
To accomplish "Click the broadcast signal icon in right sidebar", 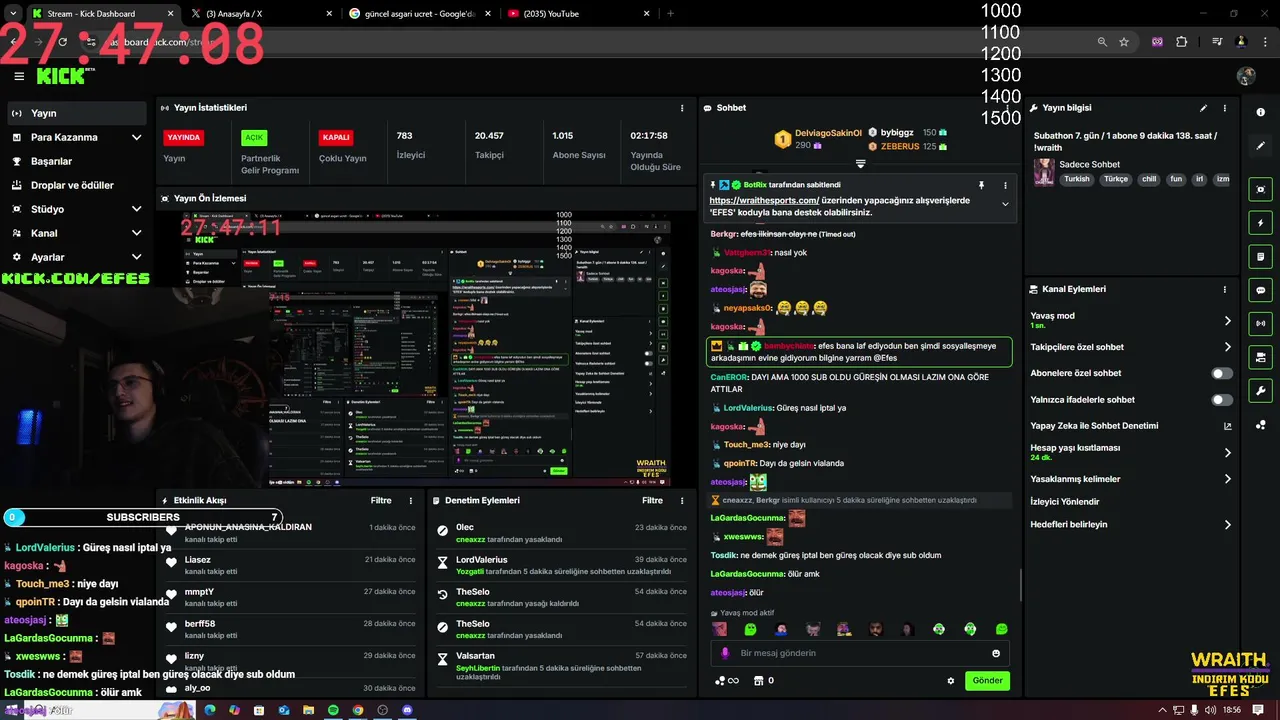I will [1261, 323].
